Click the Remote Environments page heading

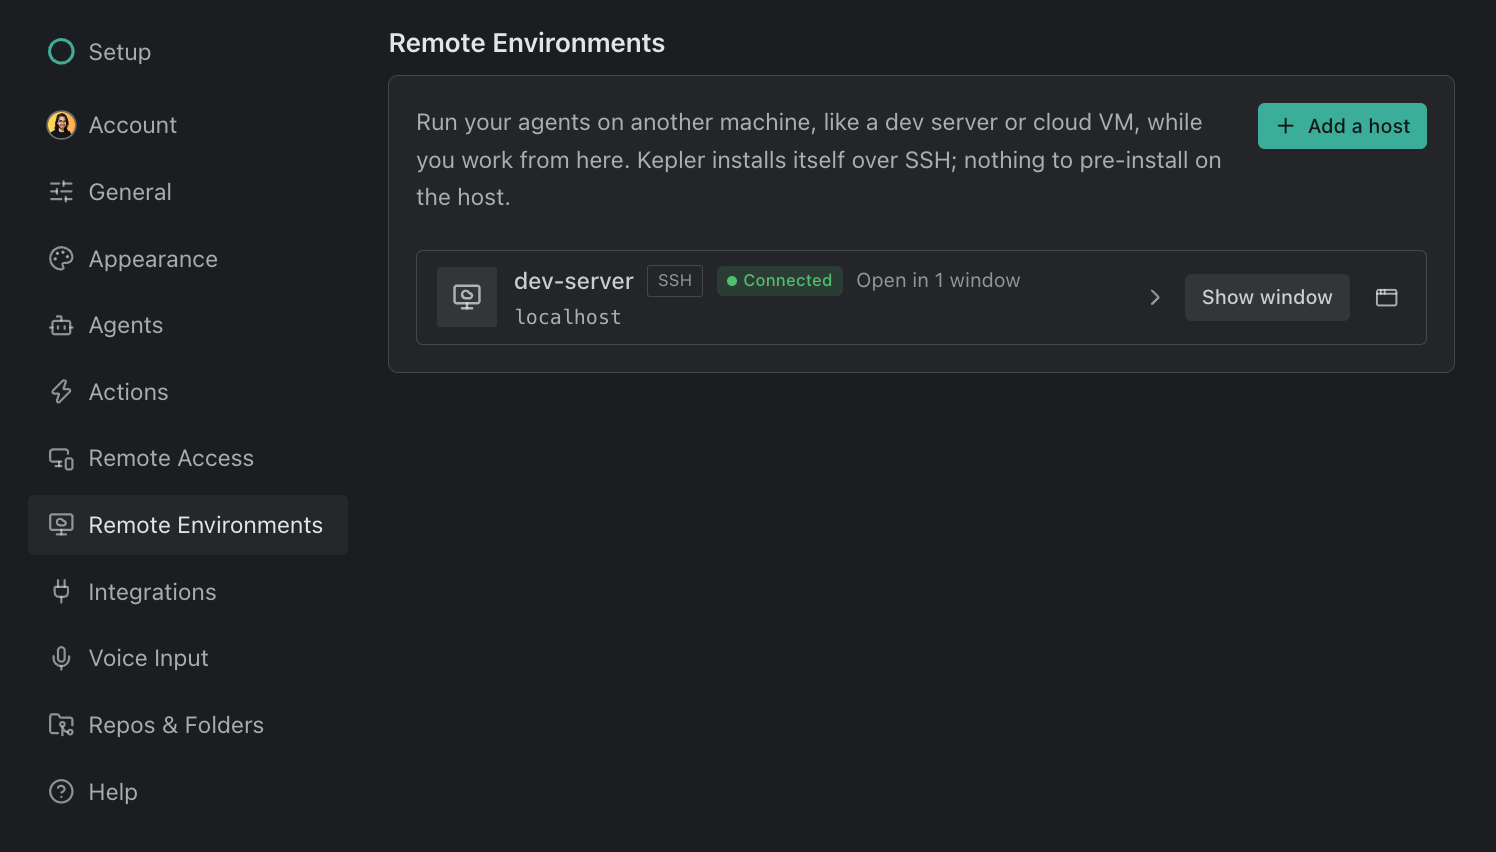point(527,43)
